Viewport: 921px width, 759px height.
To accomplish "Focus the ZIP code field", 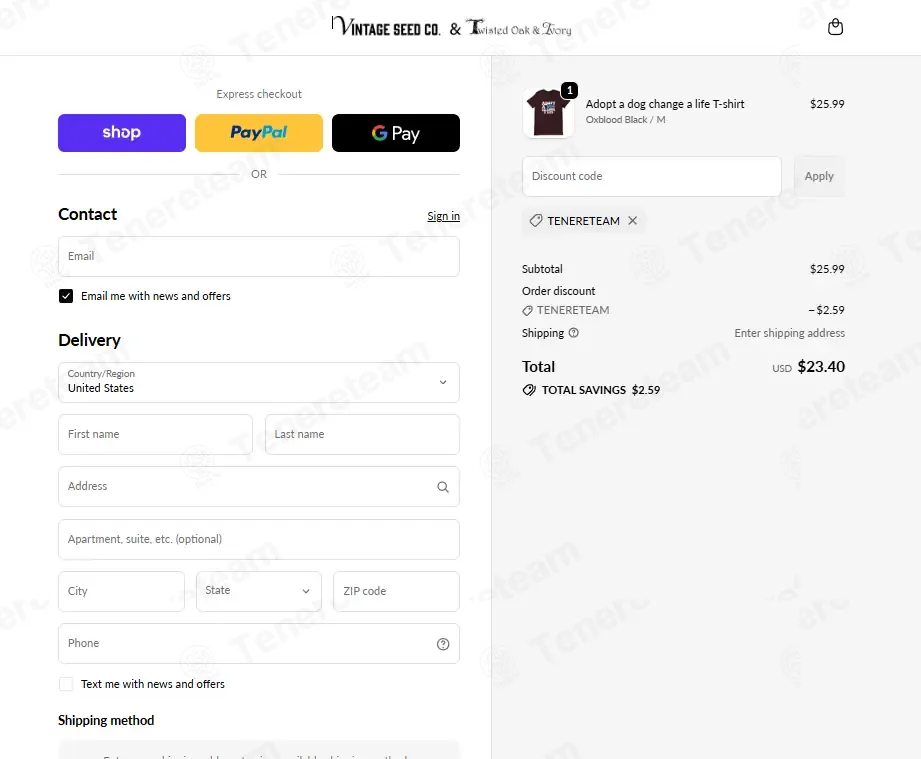I will [x=396, y=591].
